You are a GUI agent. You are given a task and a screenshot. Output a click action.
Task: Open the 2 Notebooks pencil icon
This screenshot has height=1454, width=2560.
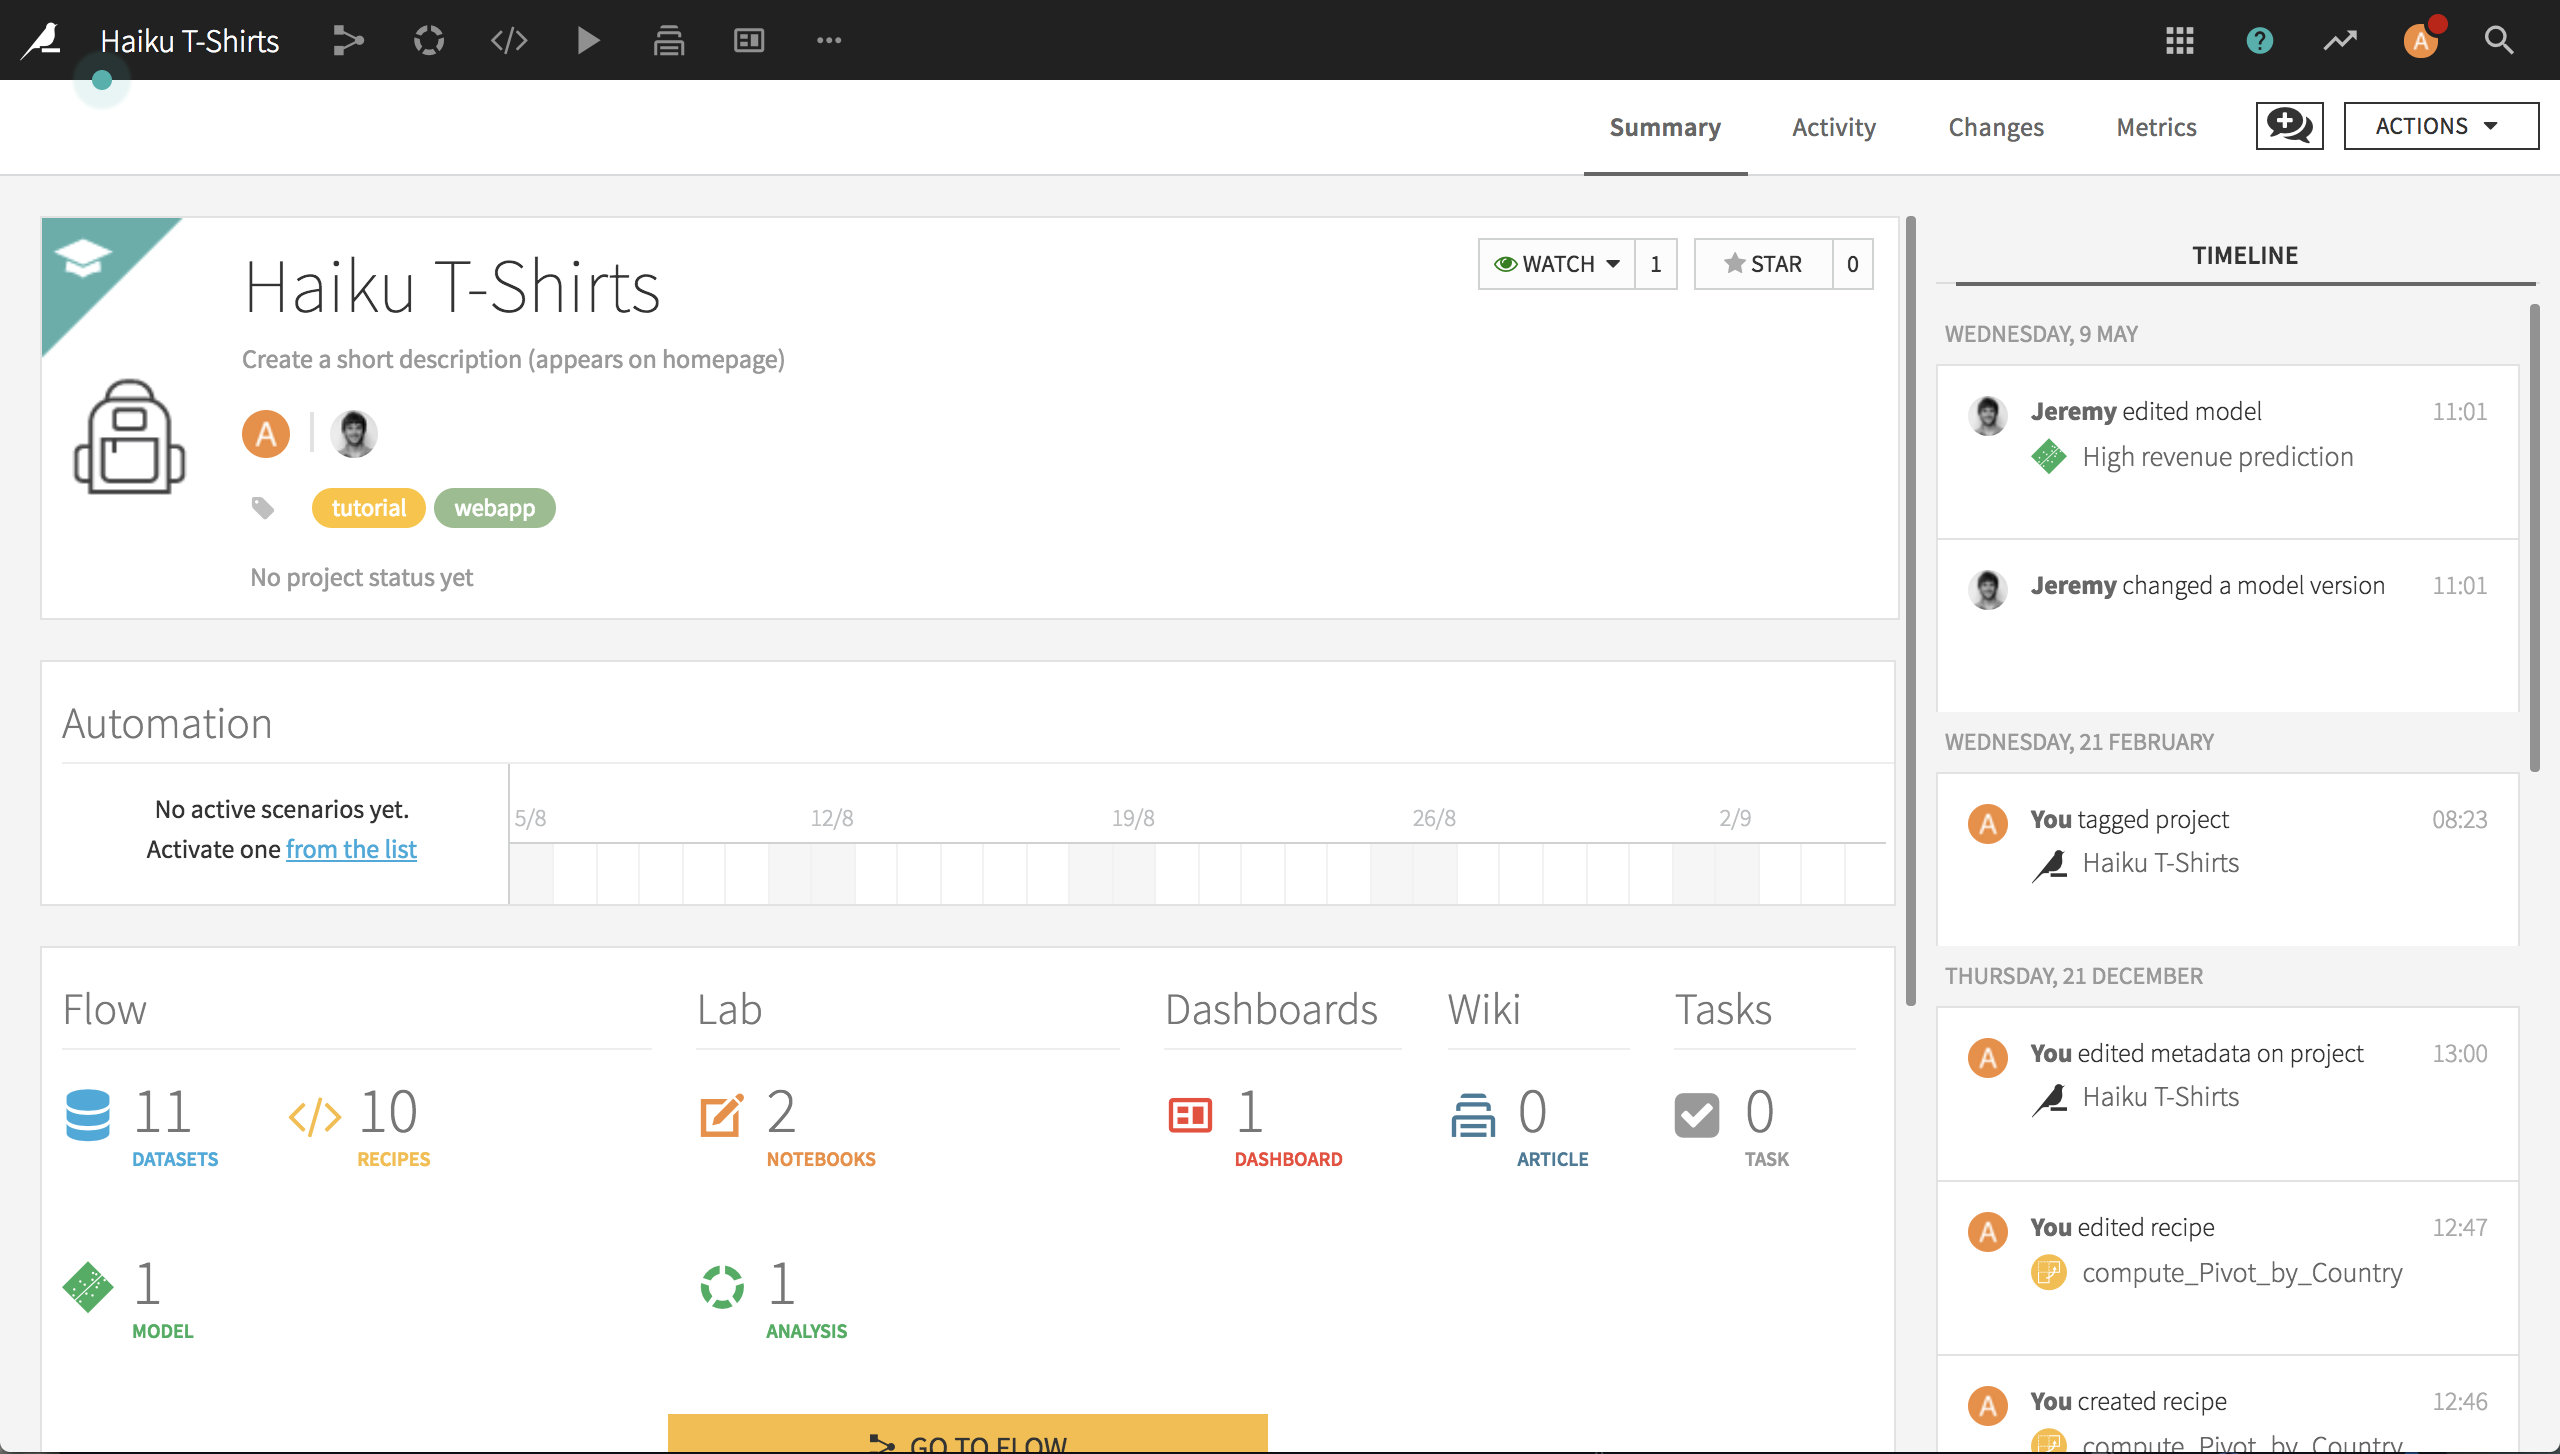pyautogui.click(x=722, y=1115)
